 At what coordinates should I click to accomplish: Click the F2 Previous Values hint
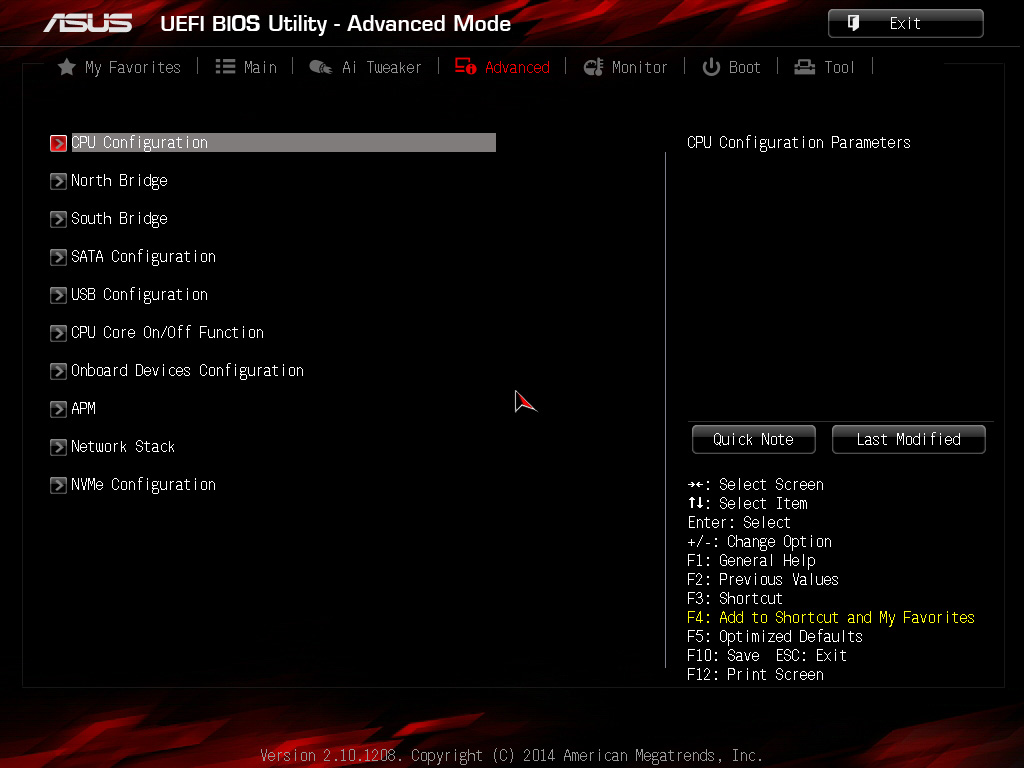point(763,580)
